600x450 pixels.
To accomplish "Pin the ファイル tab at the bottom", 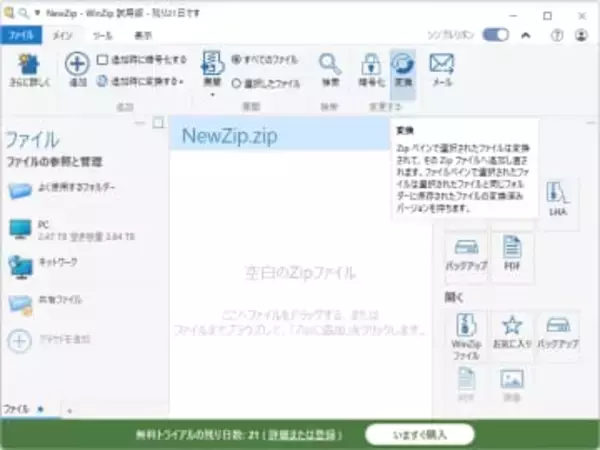I will pyautogui.click(x=41, y=409).
